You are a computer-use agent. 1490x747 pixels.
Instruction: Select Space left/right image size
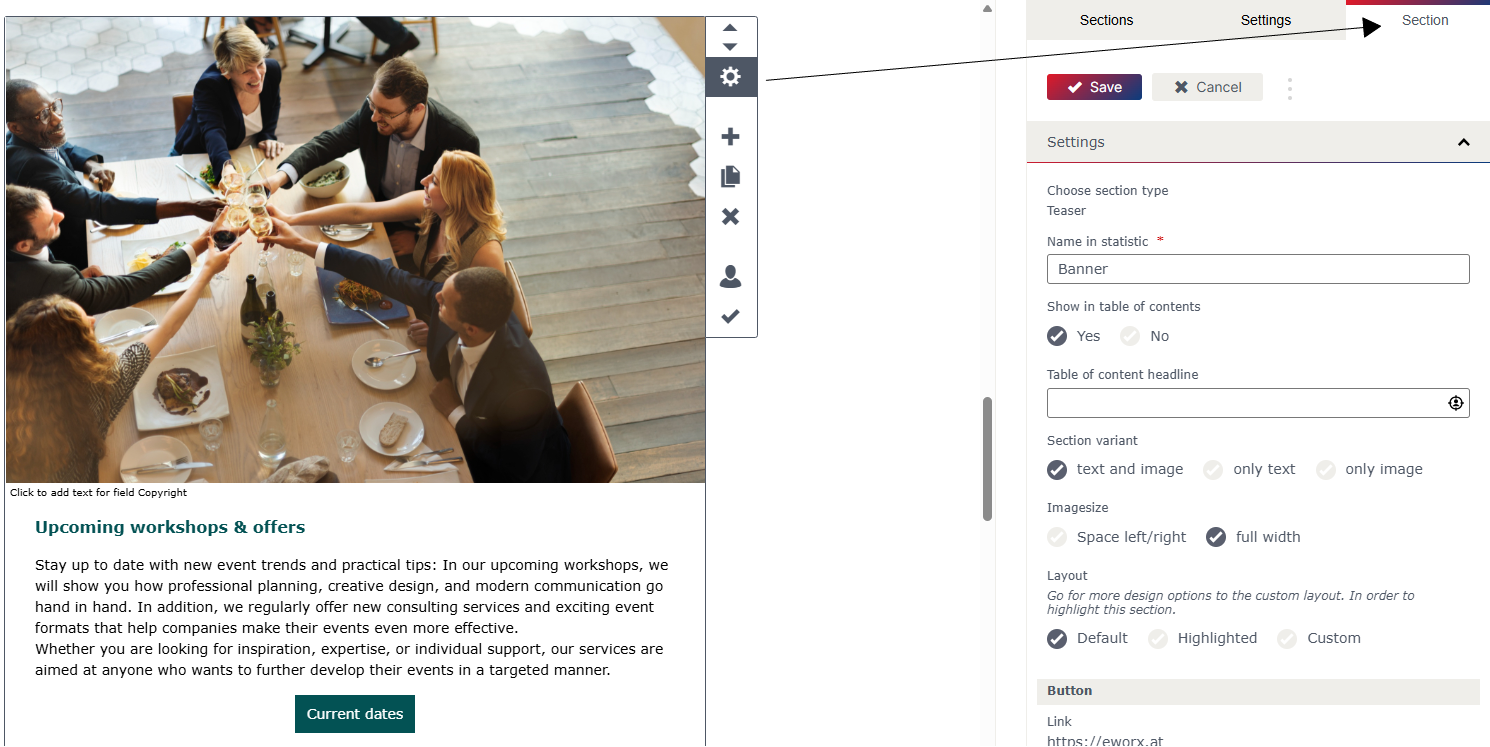pyautogui.click(x=1117, y=537)
